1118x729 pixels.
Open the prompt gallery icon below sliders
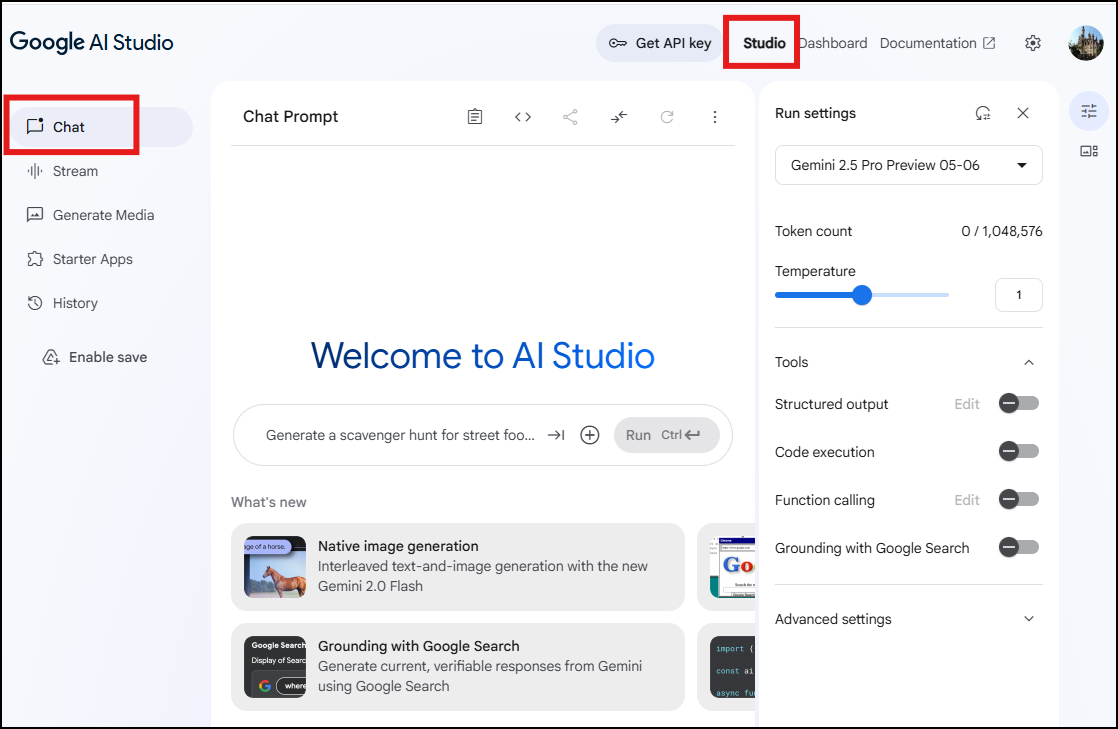[1089, 151]
